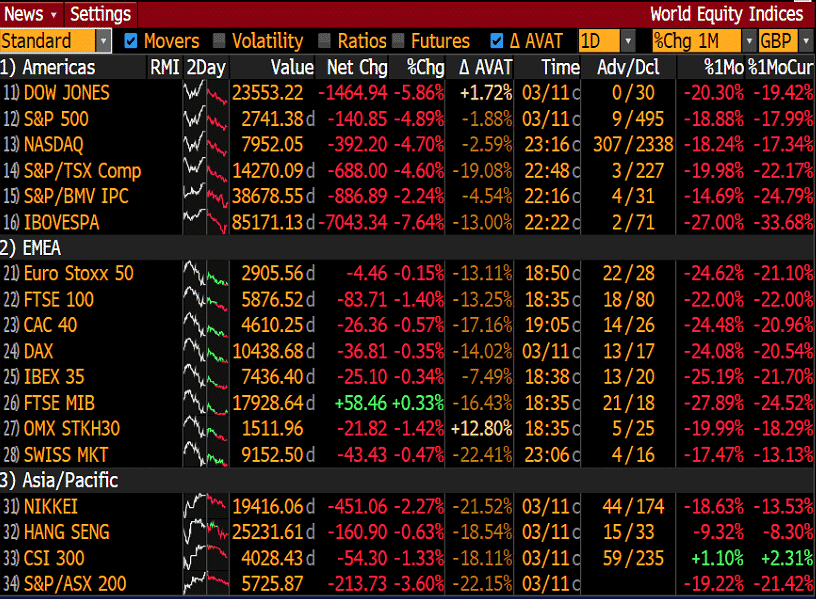The image size is (816, 599).
Task: Click the IBOVESPA net change -7043.34
Action: [x=353, y=222]
